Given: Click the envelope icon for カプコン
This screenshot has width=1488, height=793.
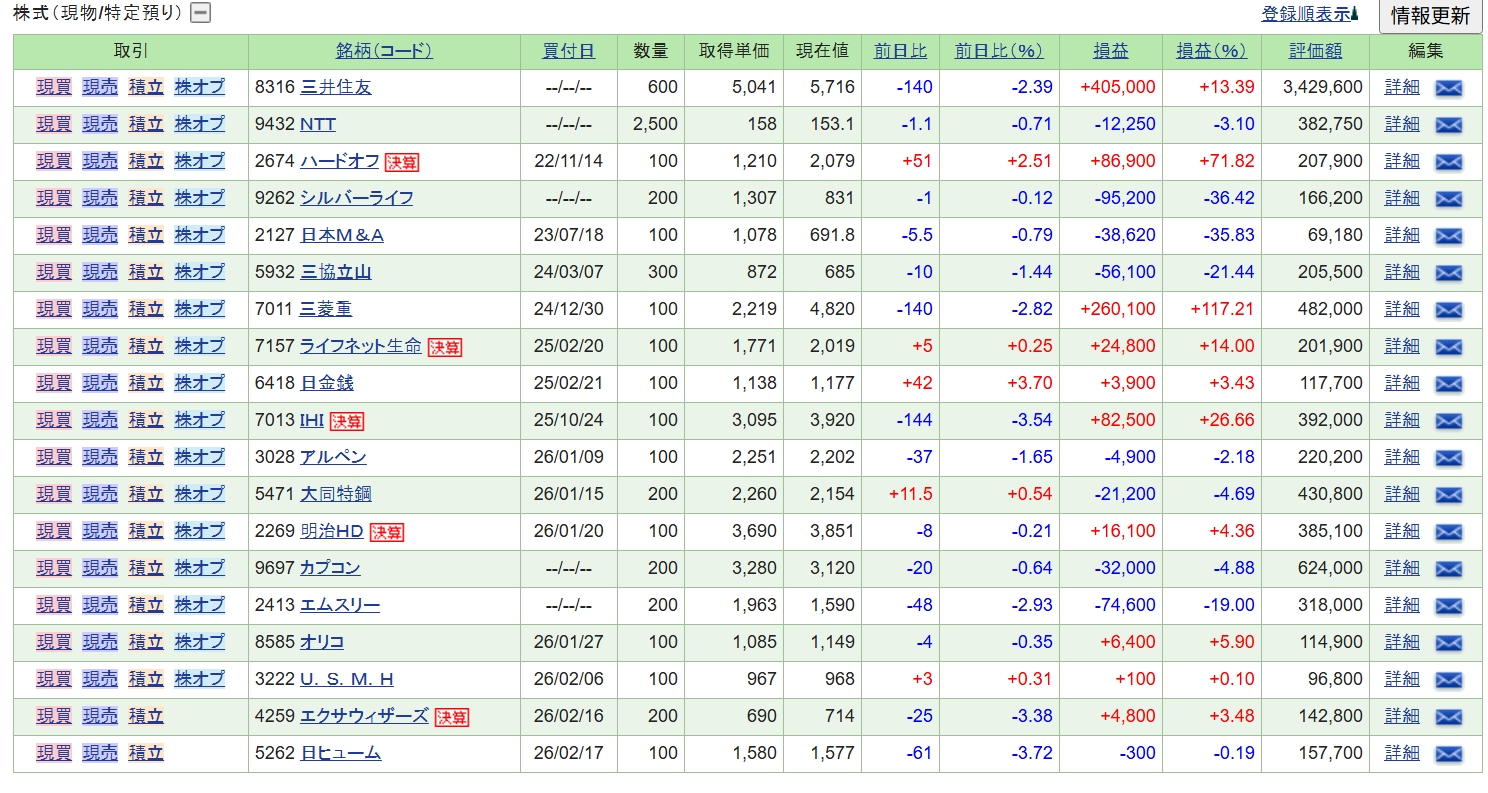Looking at the screenshot, I should pos(1448,569).
